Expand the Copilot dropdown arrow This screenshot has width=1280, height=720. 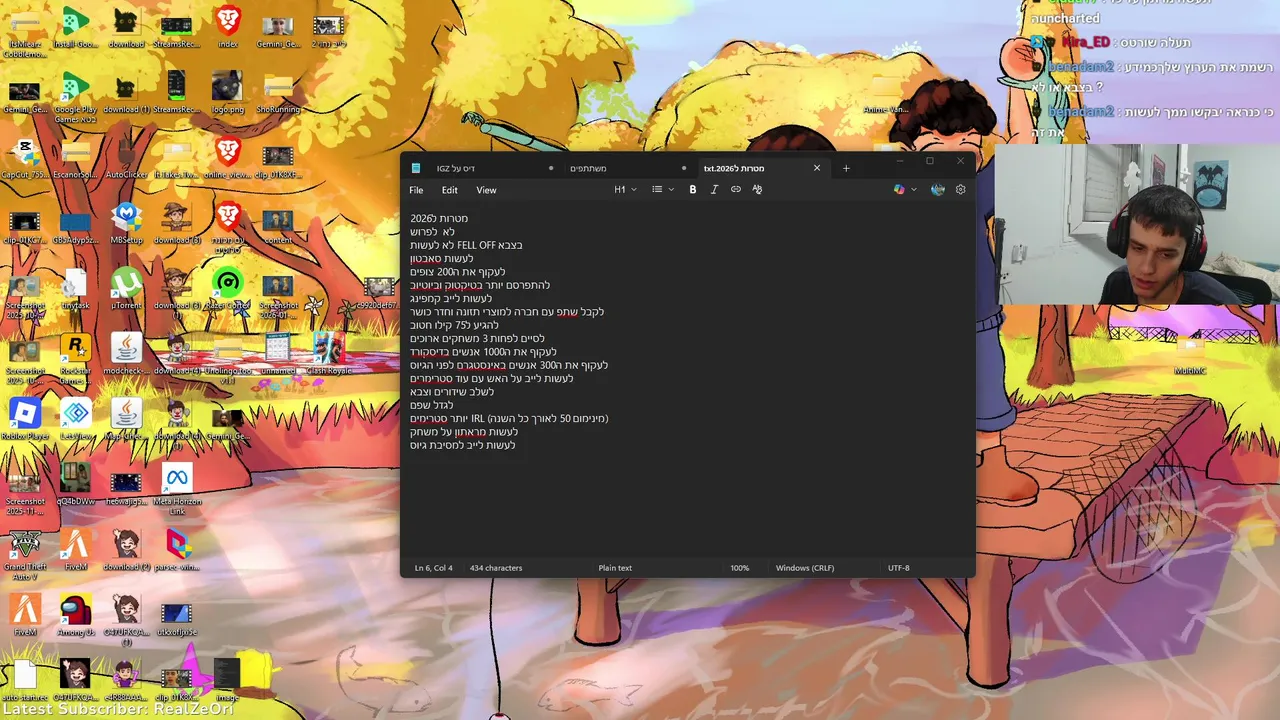tap(914, 190)
